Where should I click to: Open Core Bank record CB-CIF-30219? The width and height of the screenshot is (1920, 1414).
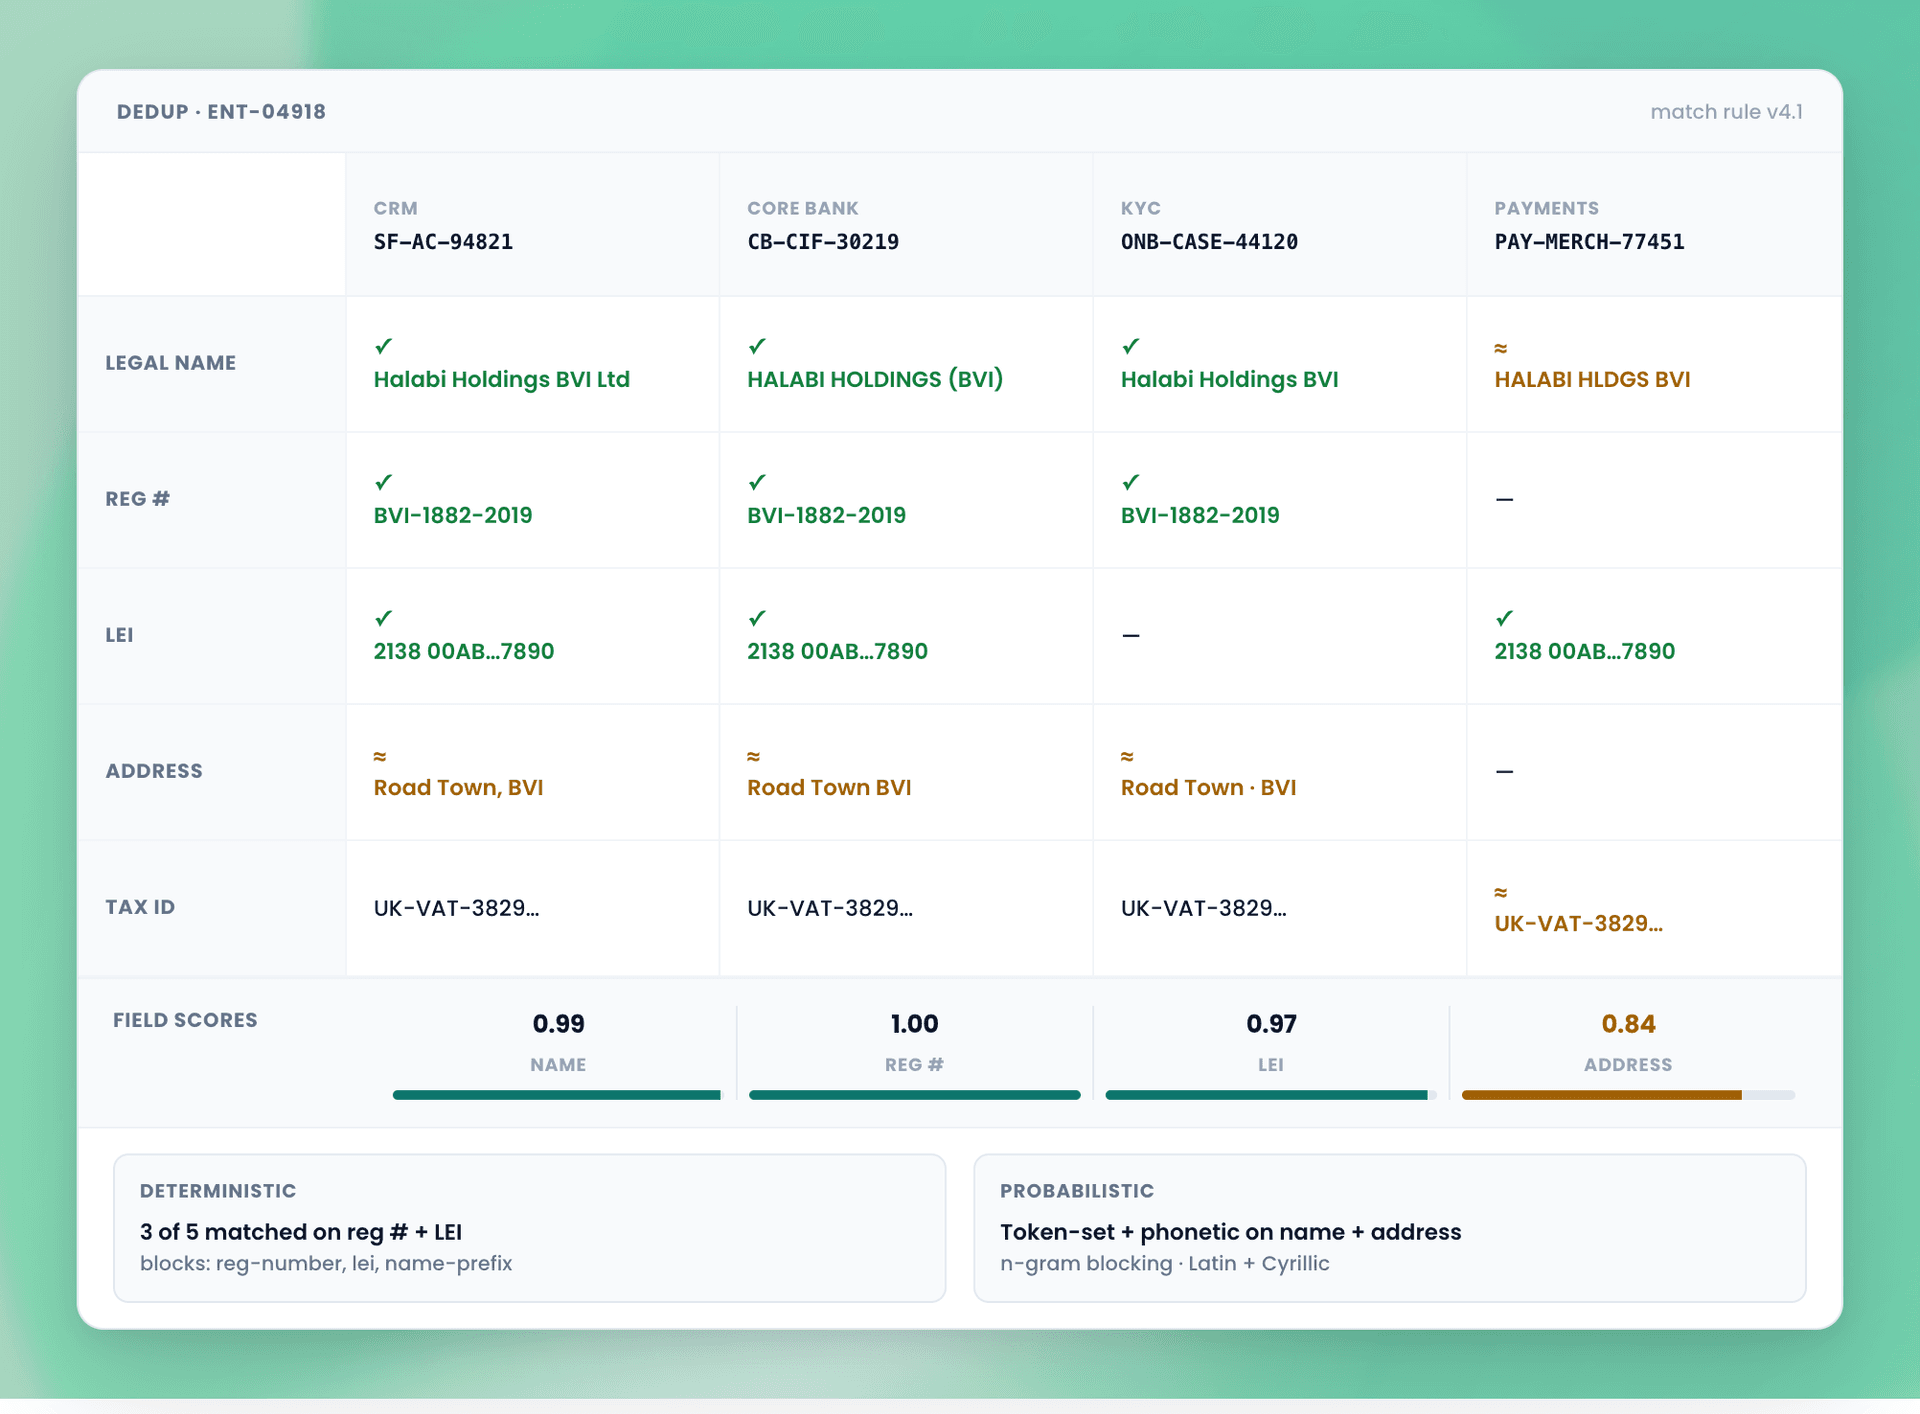823,241
